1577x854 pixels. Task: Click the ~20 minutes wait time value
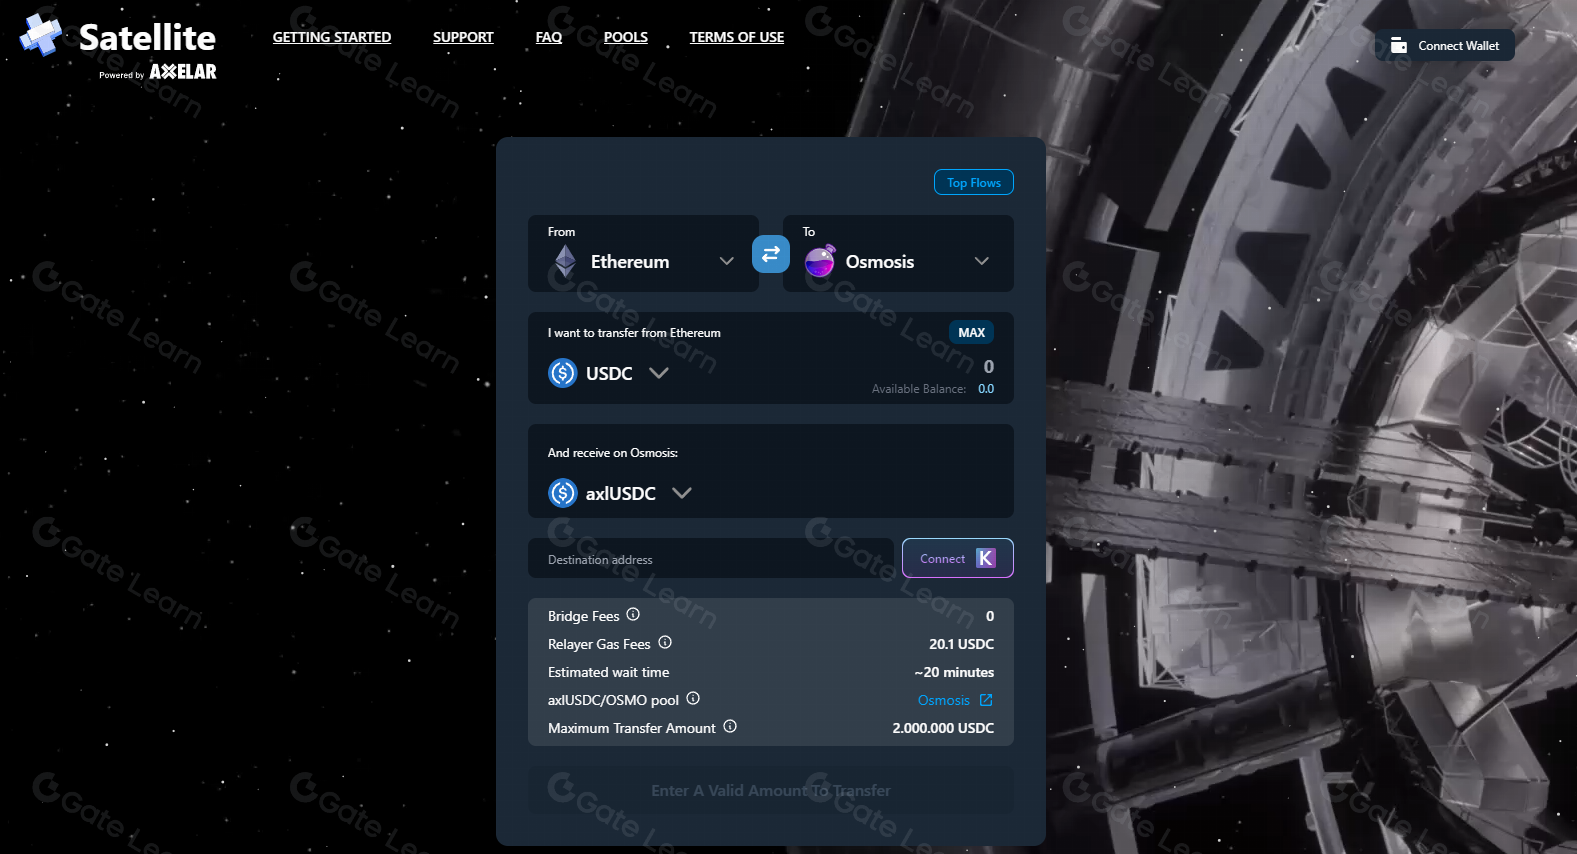coord(954,672)
